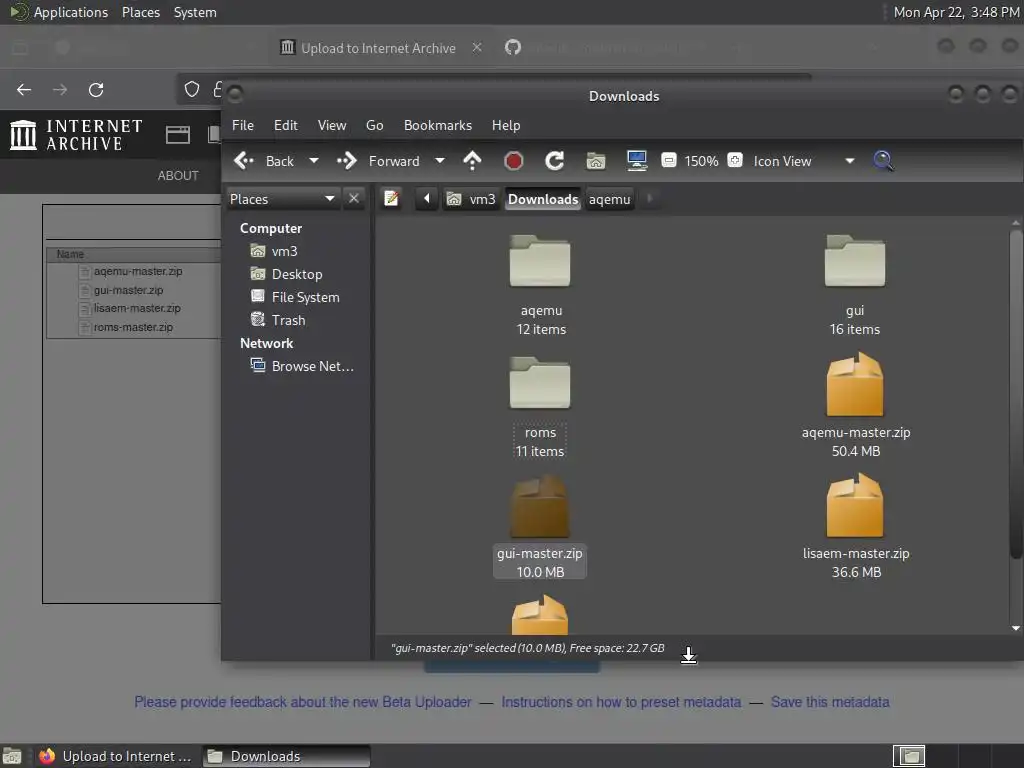Toggle location text entry pencil icon

point(391,199)
